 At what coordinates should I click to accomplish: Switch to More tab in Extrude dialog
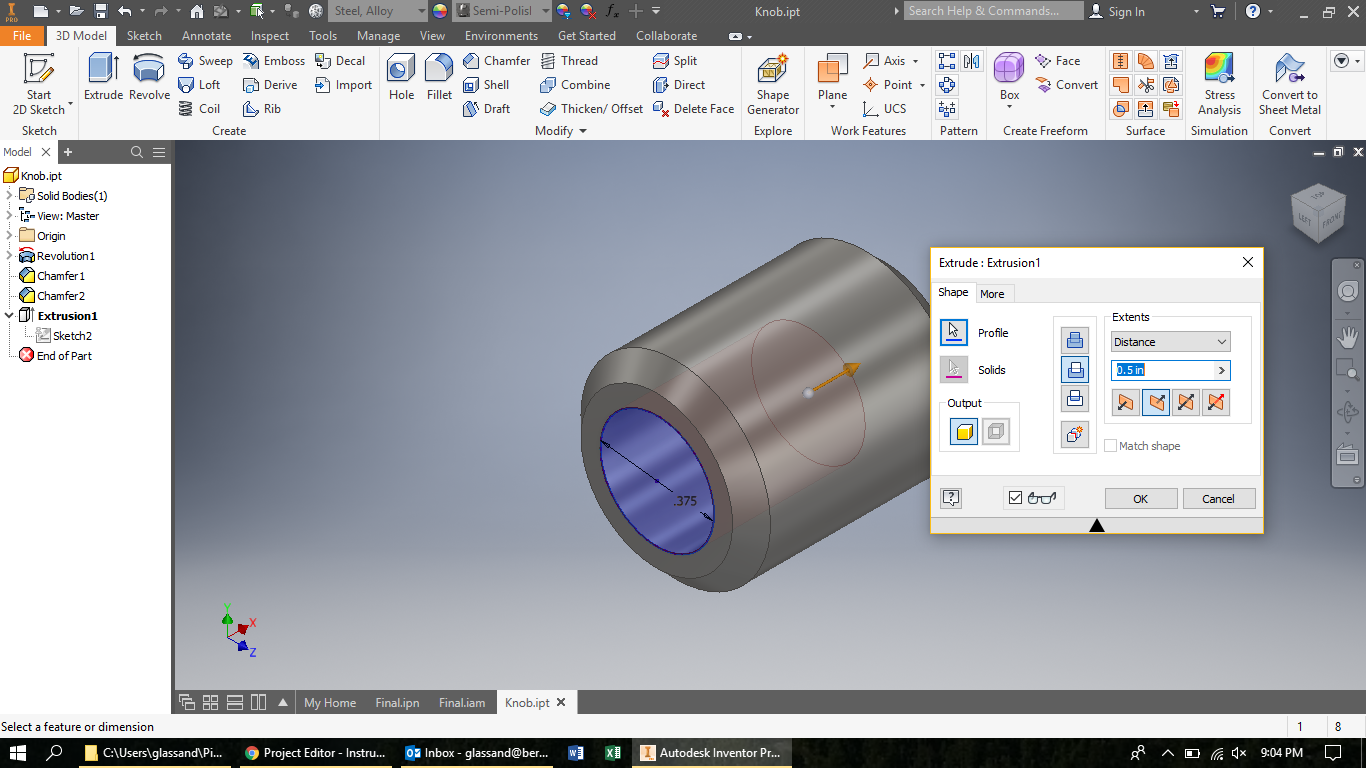[992, 293]
